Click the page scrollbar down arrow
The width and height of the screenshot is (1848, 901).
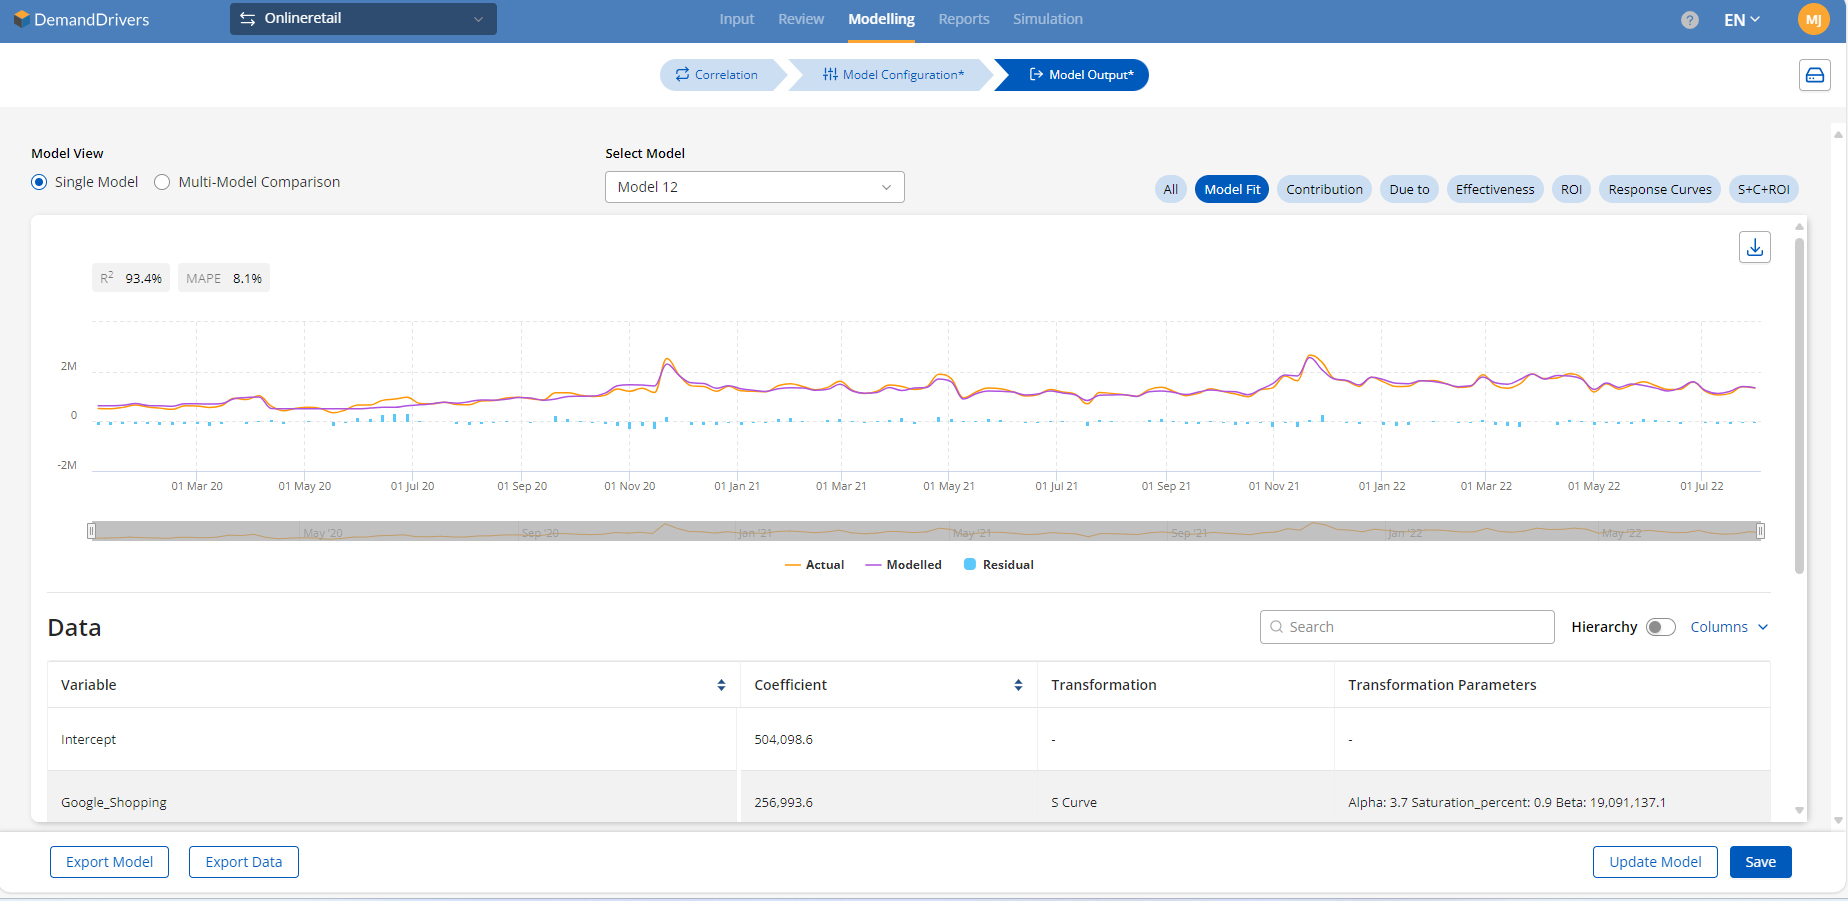1838,820
